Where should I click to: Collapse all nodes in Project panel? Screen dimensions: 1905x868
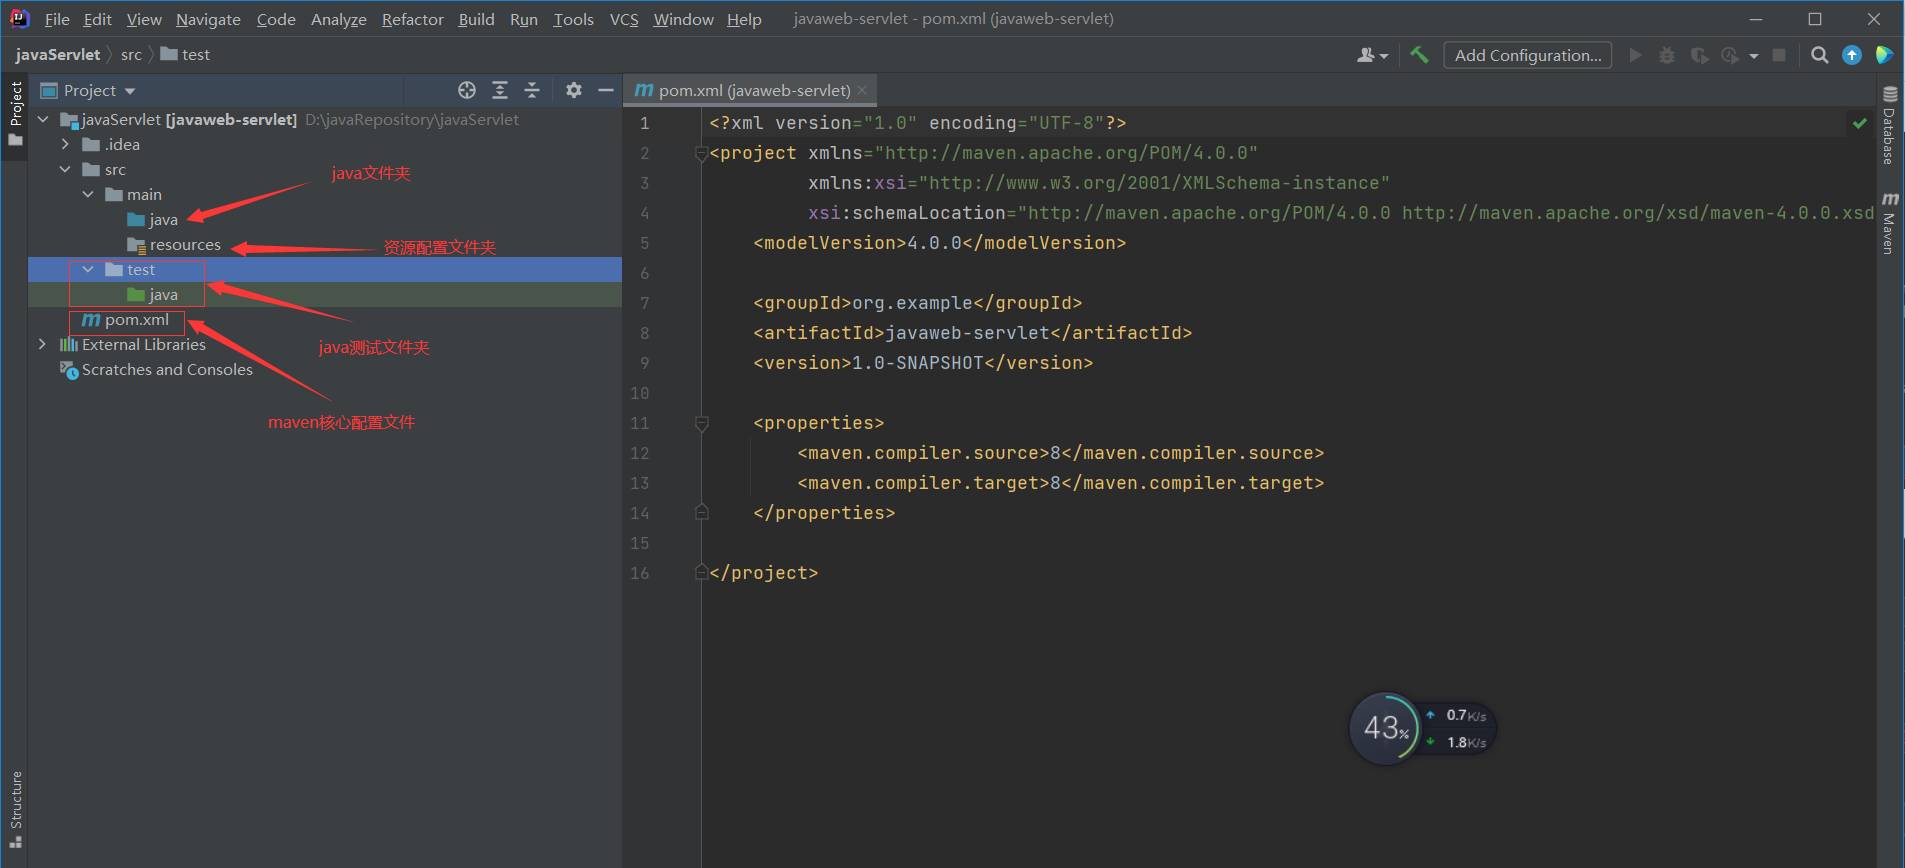click(532, 90)
